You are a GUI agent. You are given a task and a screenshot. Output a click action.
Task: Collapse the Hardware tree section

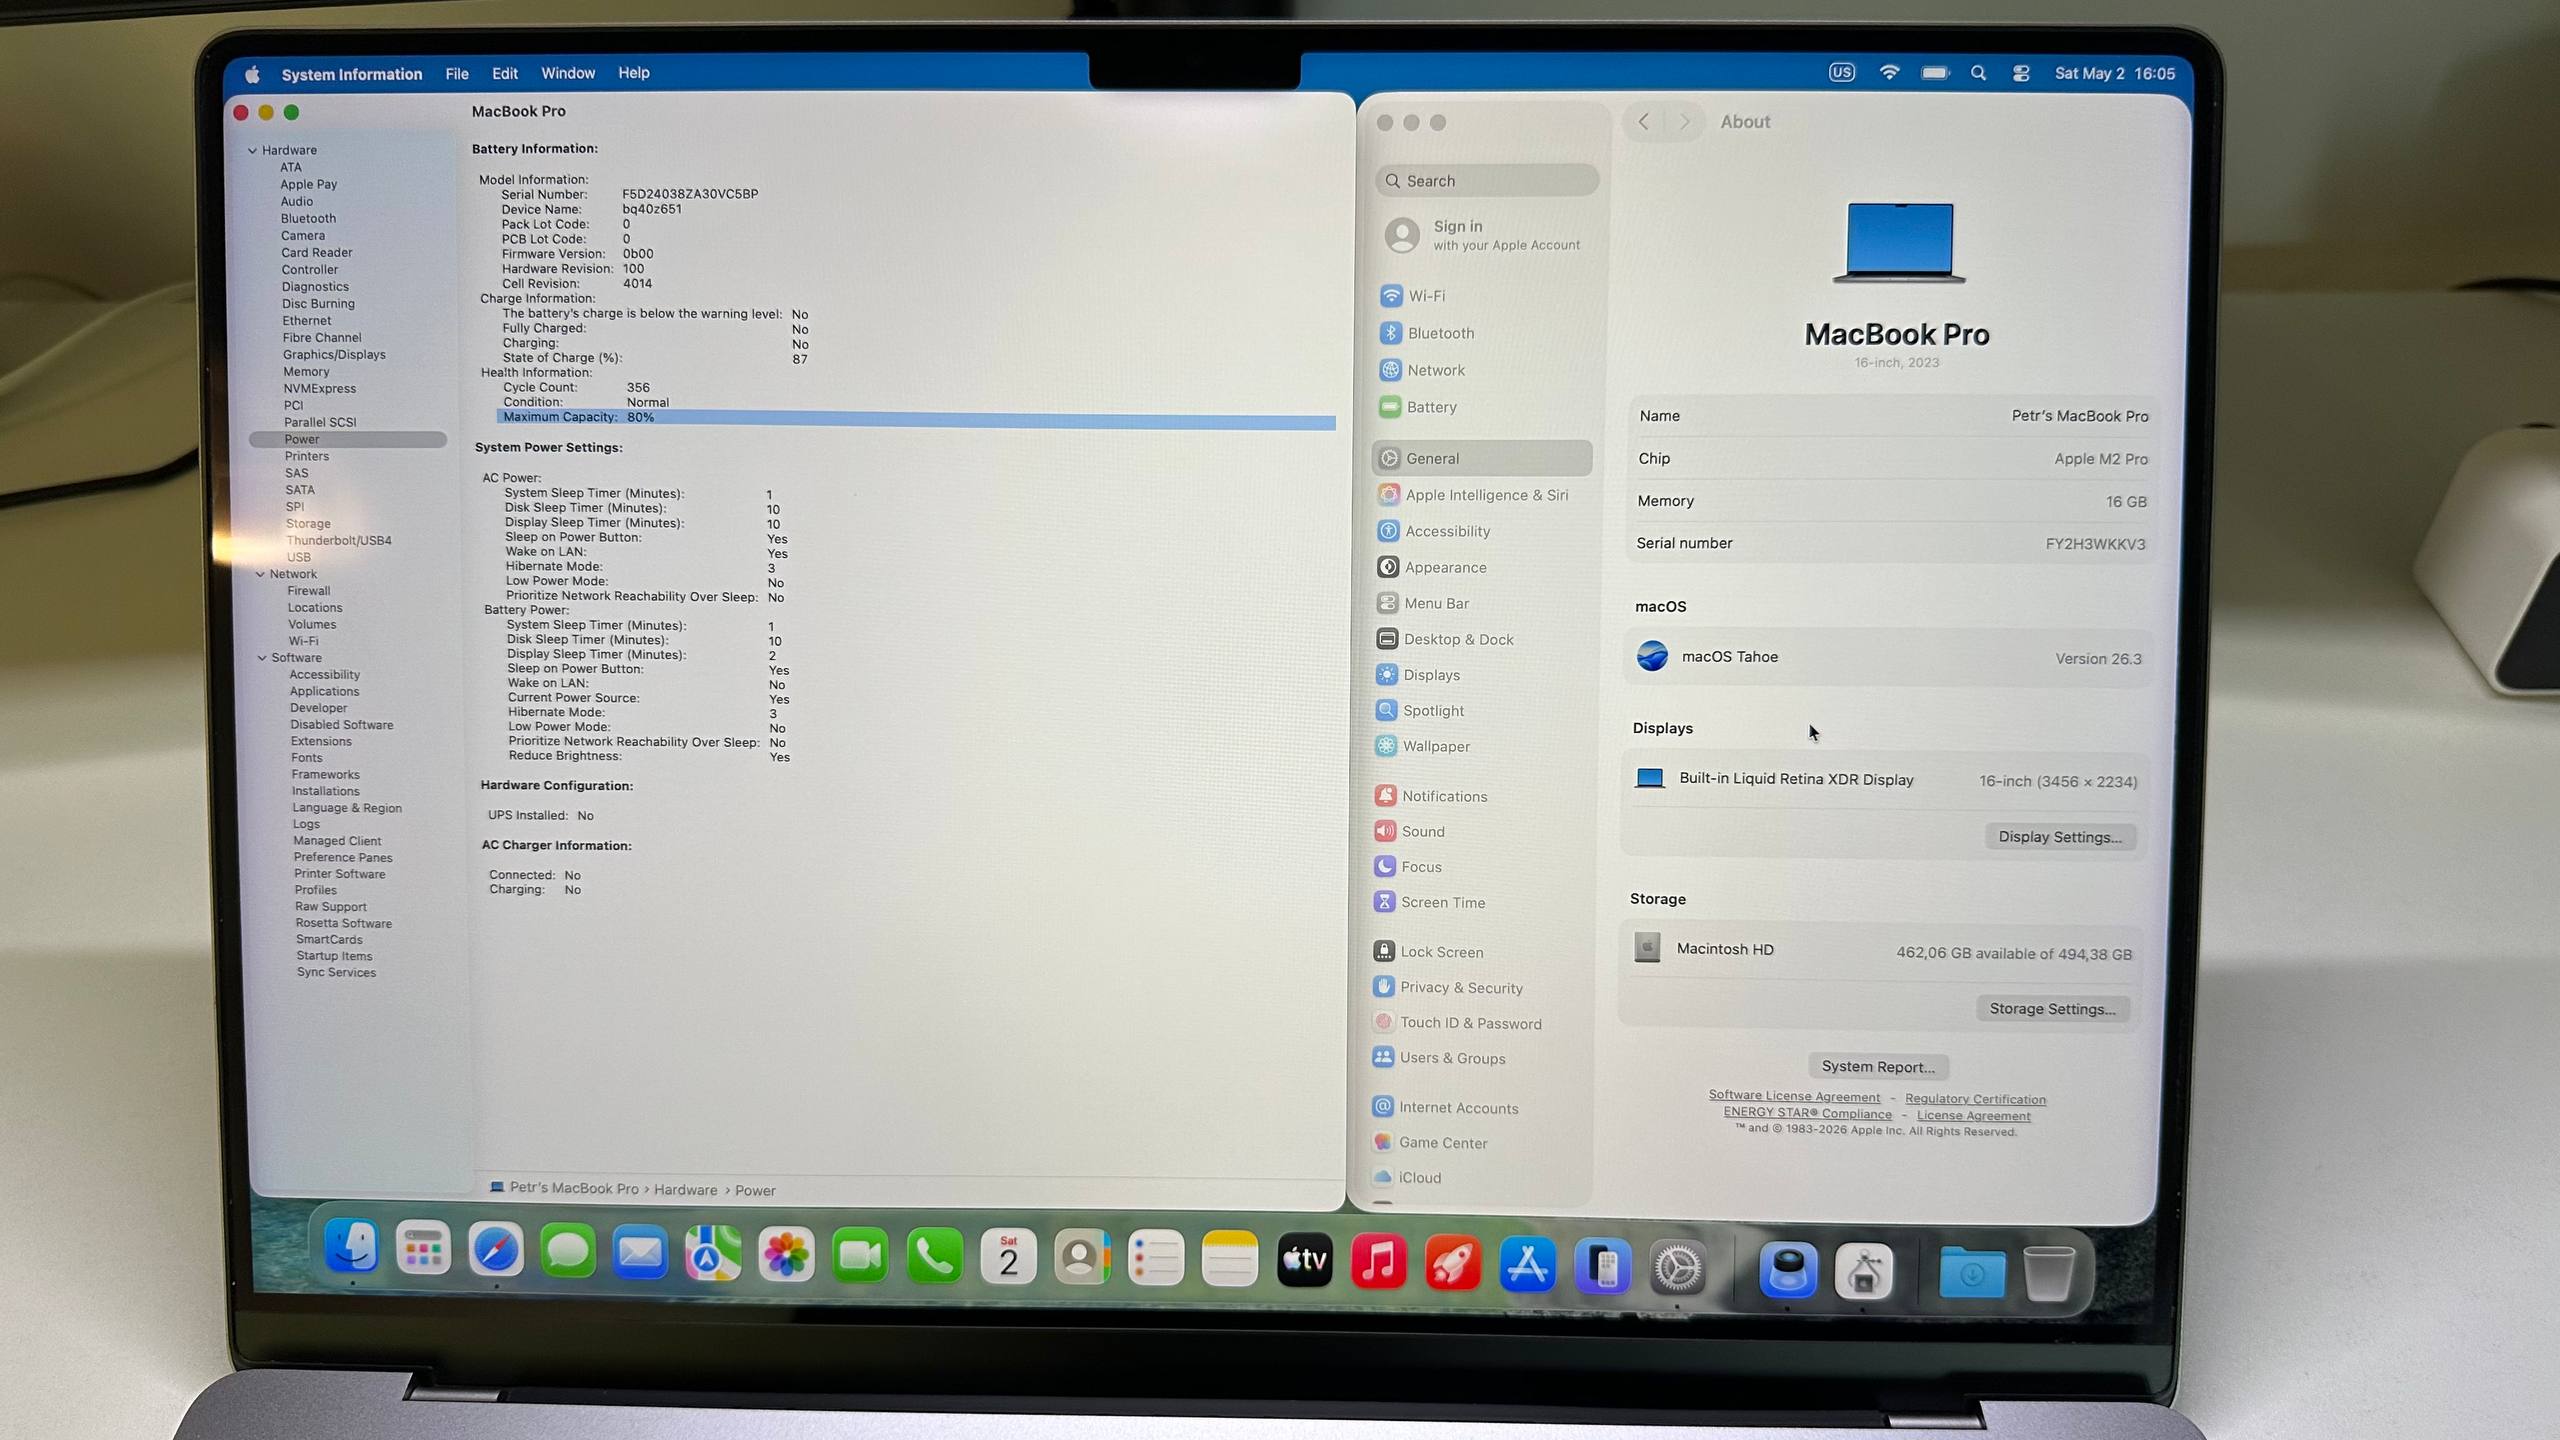(252, 150)
